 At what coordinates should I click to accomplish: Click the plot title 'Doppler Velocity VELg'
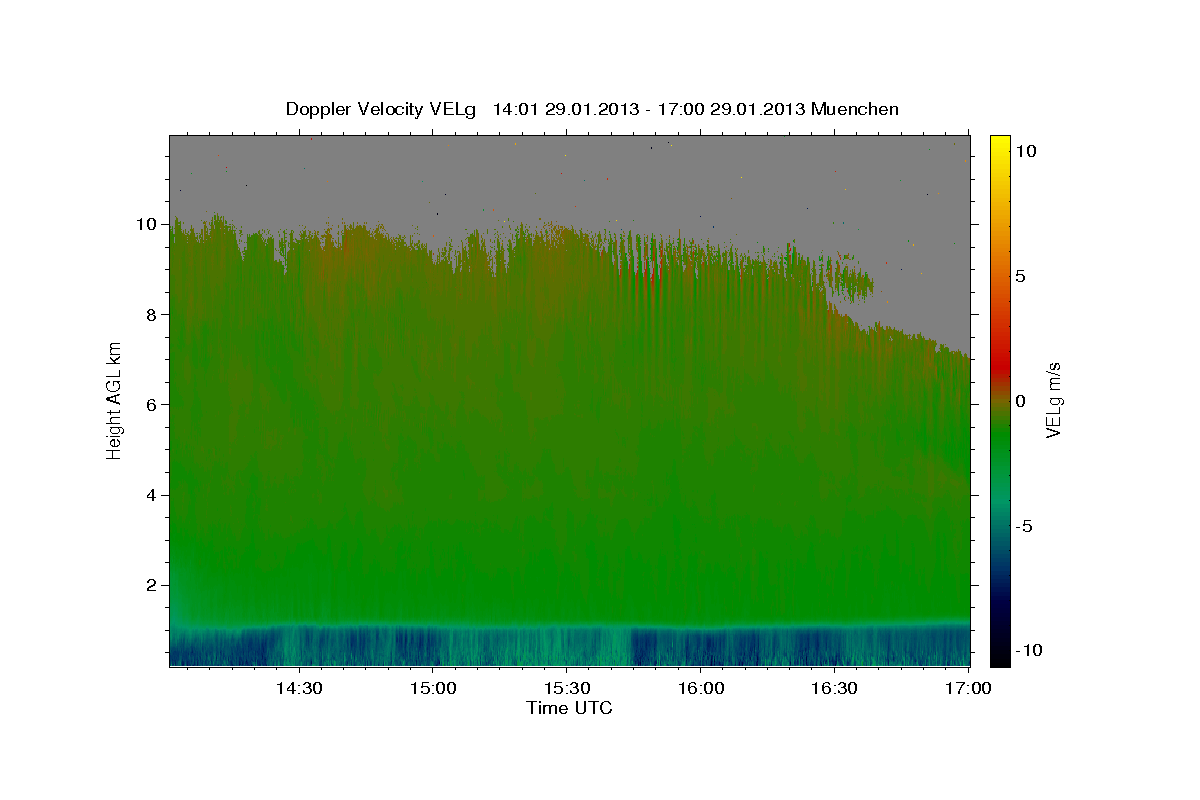383,109
